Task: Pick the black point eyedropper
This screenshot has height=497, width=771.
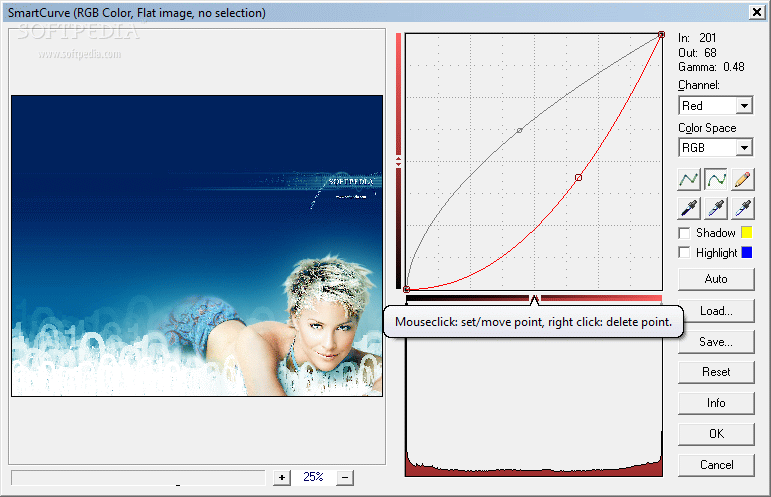Action: (x=689, y=208)
